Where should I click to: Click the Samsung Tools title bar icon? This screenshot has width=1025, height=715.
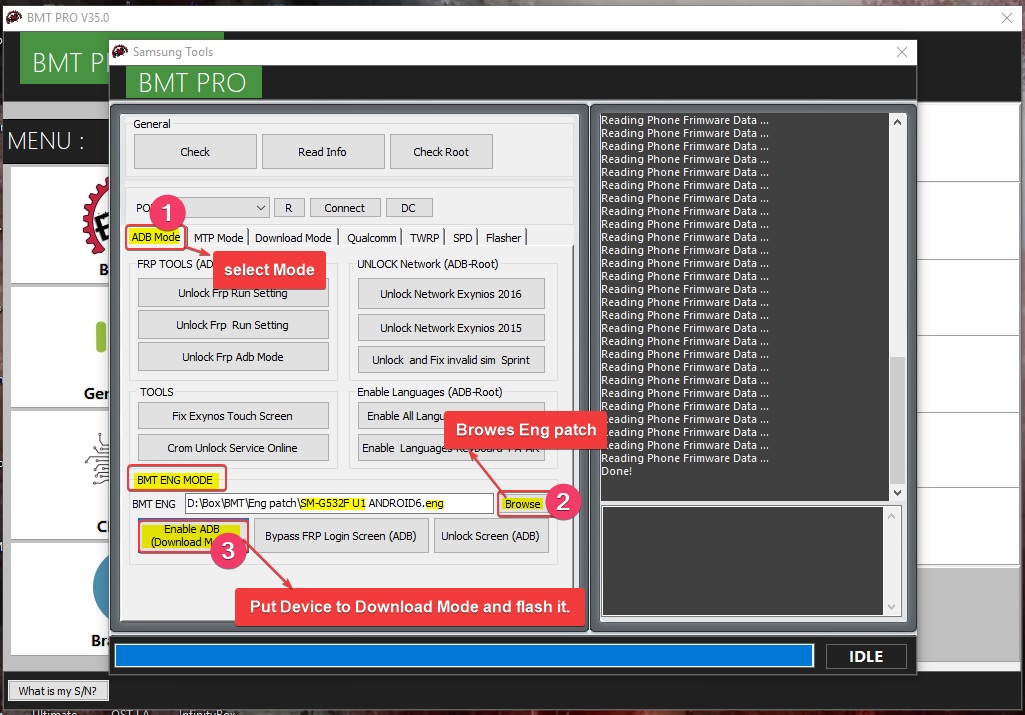tap(120, 52)
